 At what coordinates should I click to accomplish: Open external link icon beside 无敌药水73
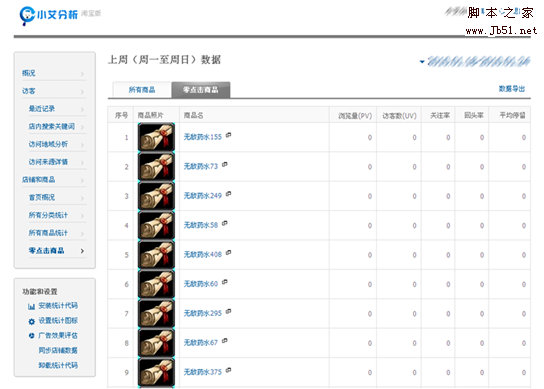click(x=225, y=164)
